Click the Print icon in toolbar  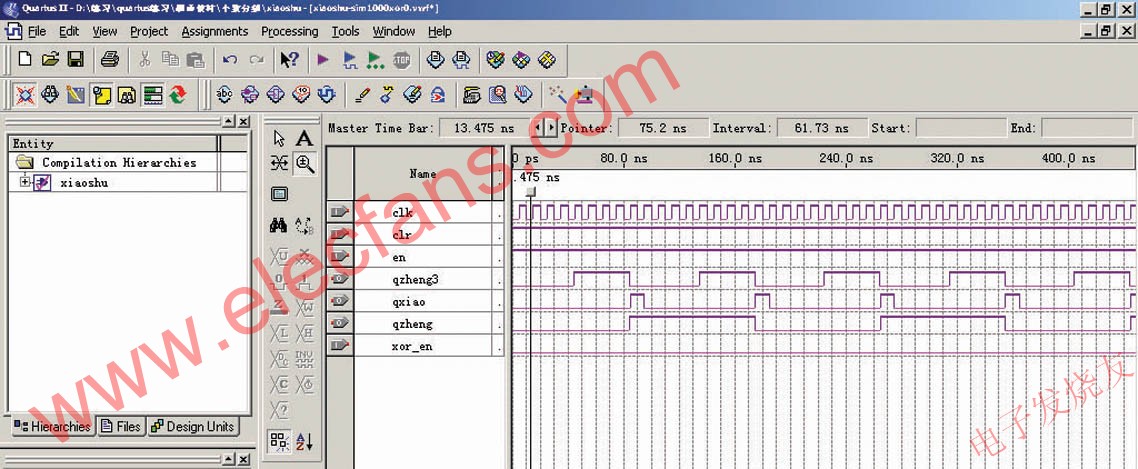click(110, 60)
